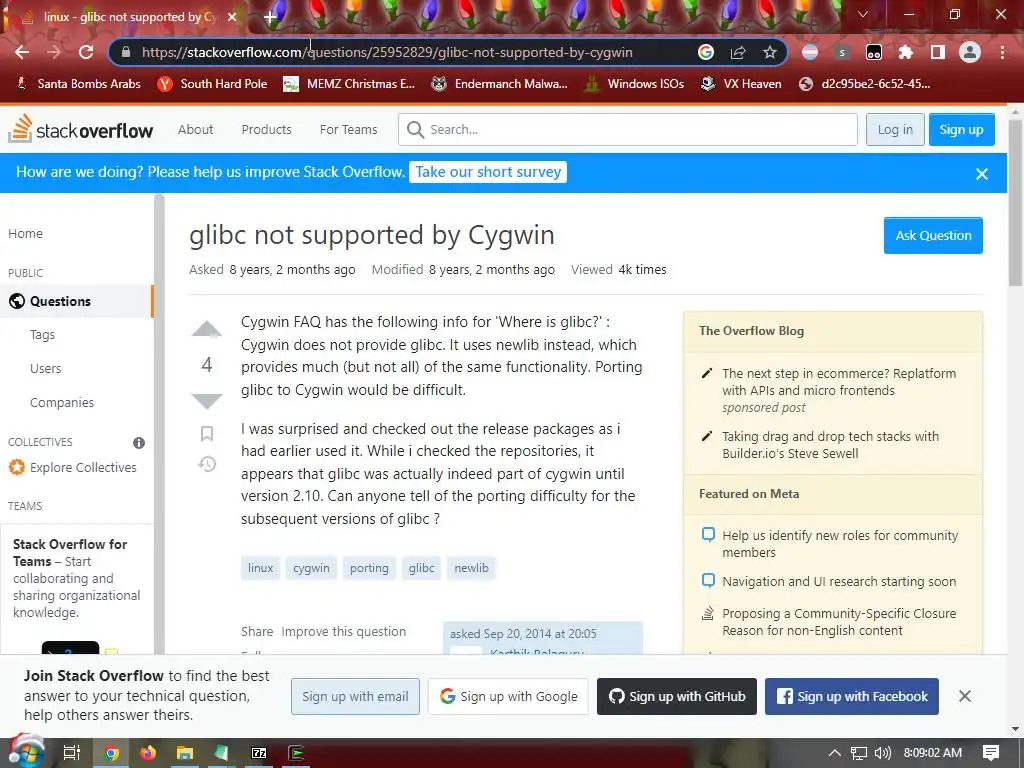Open the d2c95be2 bookmark
This screenshot has height=768, width=1024.
(865, 84)
